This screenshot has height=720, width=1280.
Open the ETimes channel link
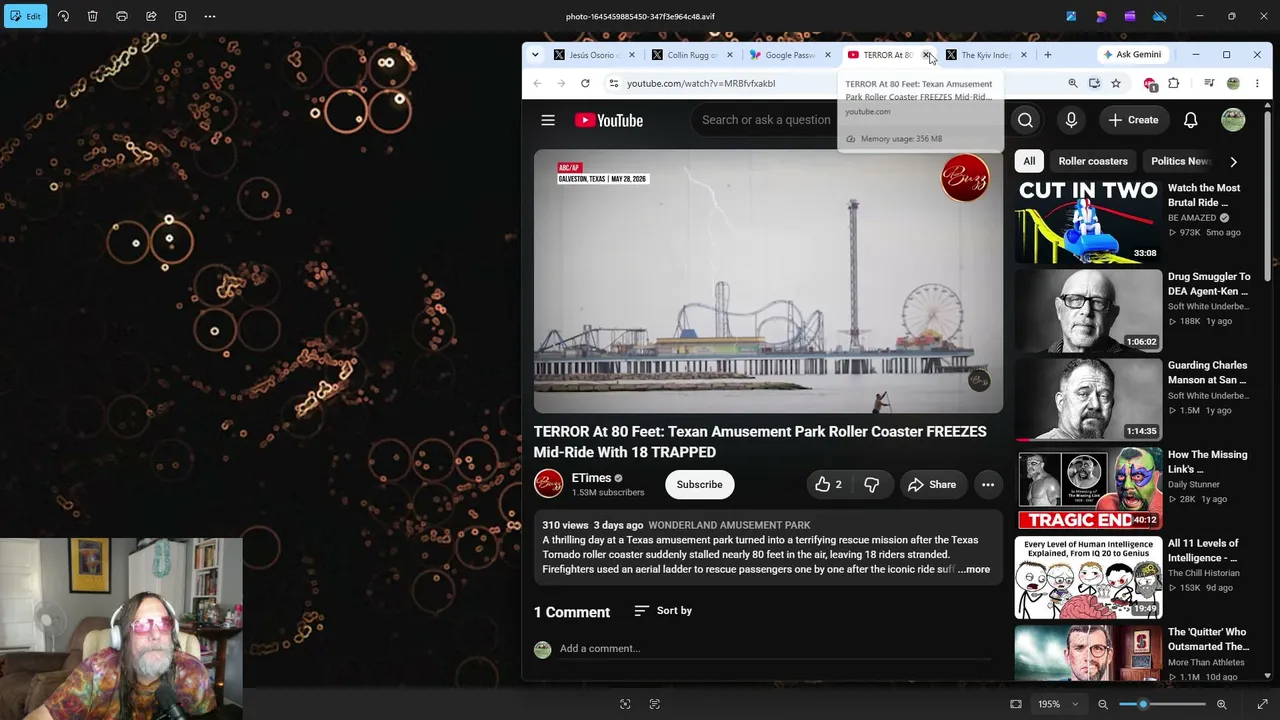[x=591, y=478]
